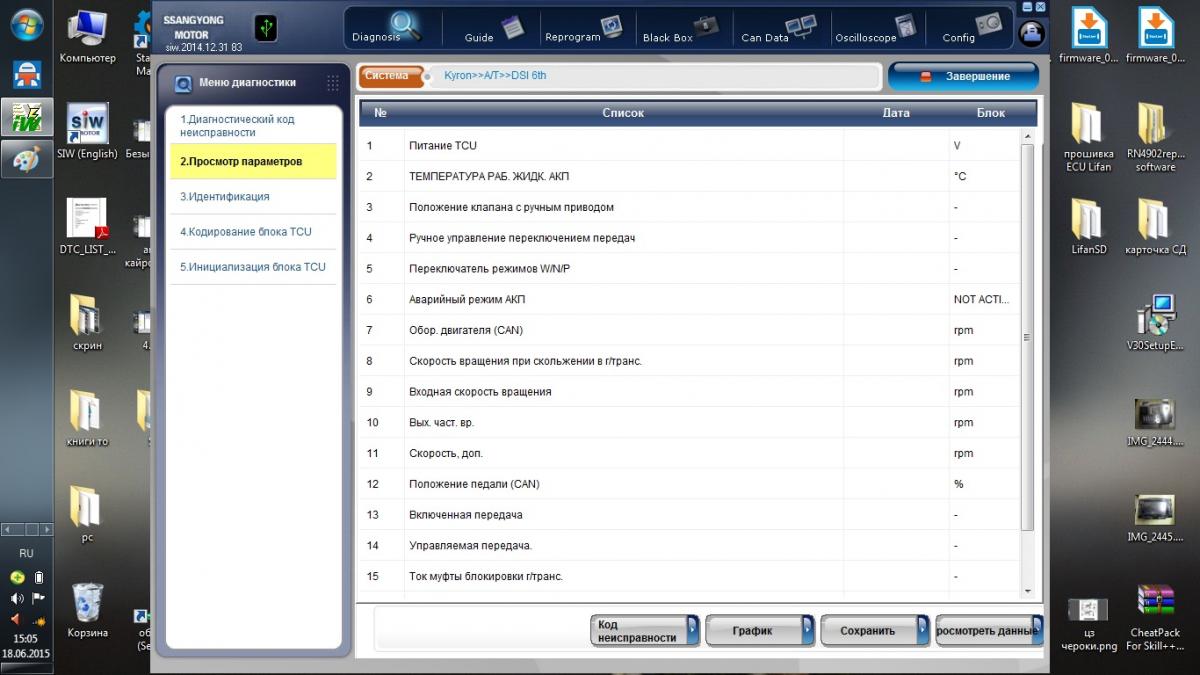Image resolution: width=1200 pixels, height=675 pixels.
Task: Click the Список column header
Action: [623, 113]
